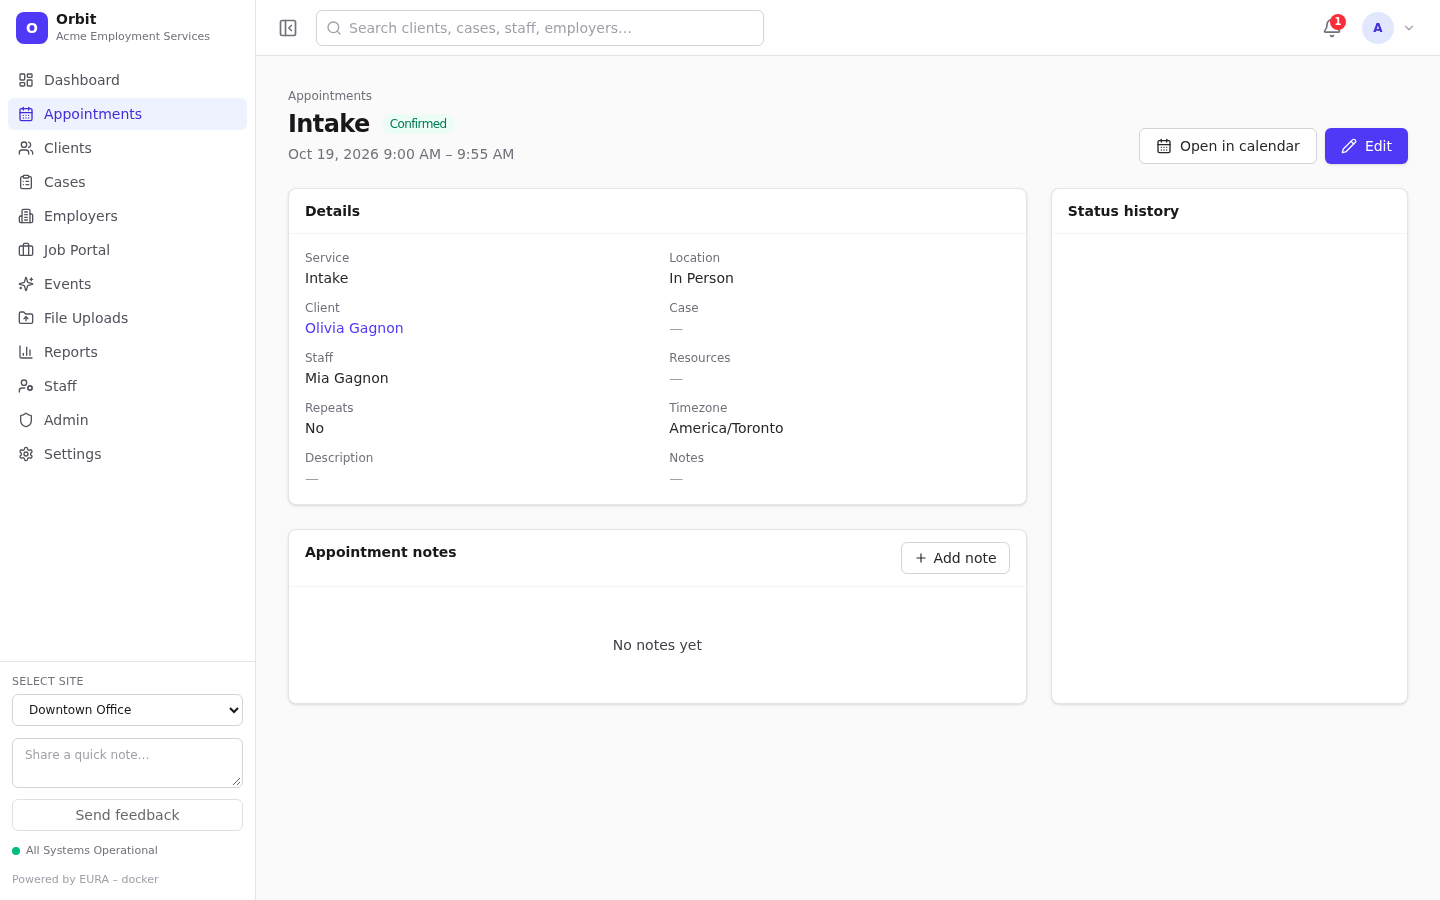Click the All Systems Operational status
Viewport: 1440px width, 900px height.
pos(85,851)
